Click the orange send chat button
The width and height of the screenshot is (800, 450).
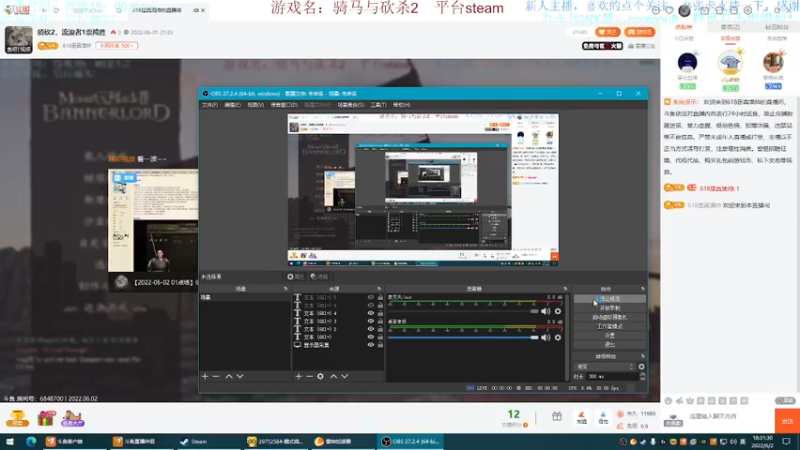[x=787, y=421]
